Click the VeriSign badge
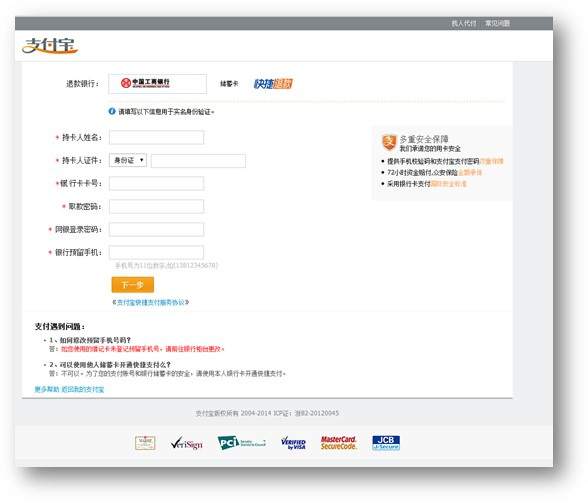 [186, 443]
